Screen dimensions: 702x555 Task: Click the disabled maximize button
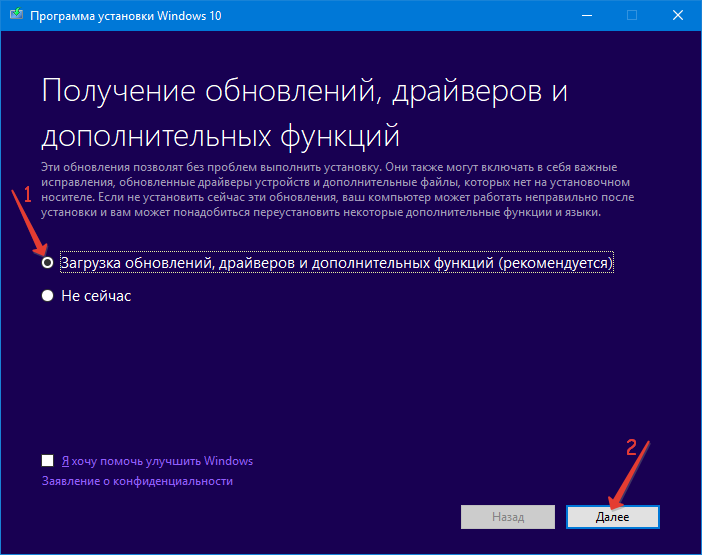(x=632, y=15)
